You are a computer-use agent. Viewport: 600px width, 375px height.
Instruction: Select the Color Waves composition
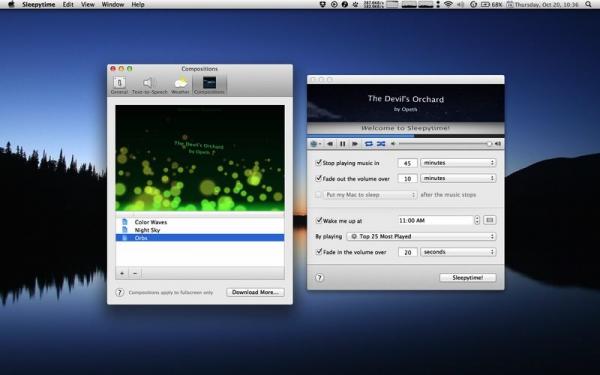(200, 222)
